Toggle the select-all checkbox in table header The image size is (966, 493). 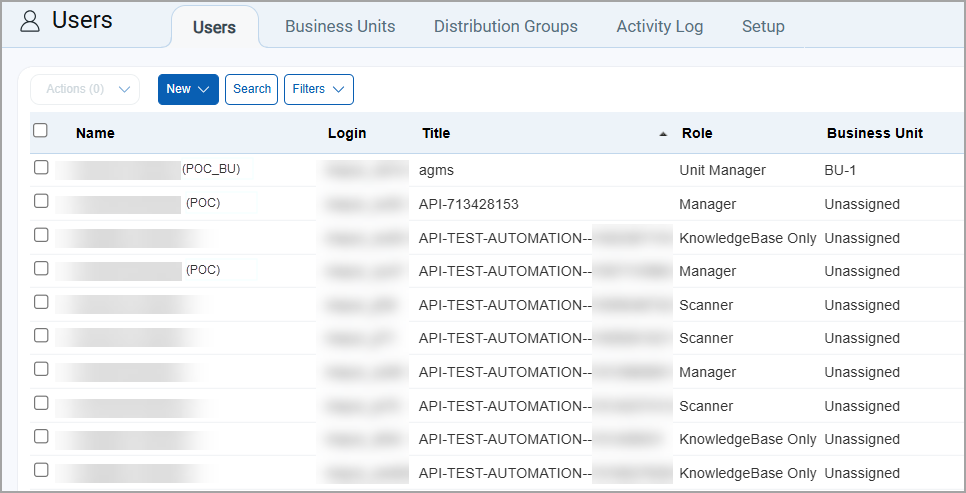41,130
